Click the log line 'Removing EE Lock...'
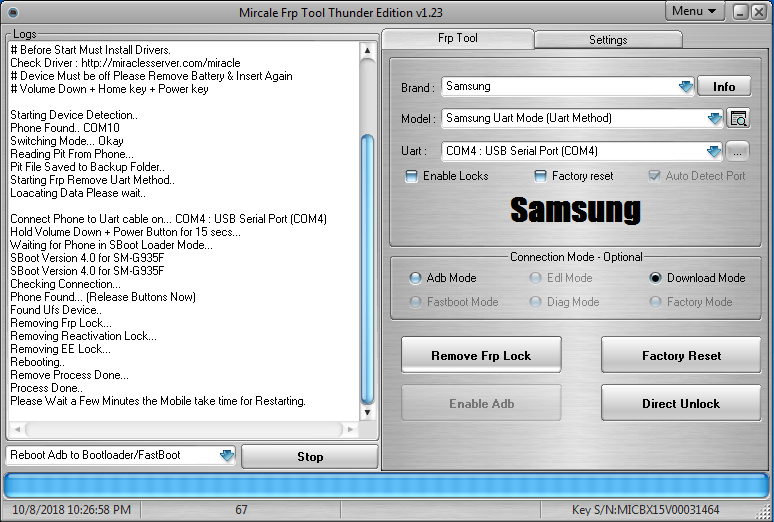 click(x=60, y=349)
